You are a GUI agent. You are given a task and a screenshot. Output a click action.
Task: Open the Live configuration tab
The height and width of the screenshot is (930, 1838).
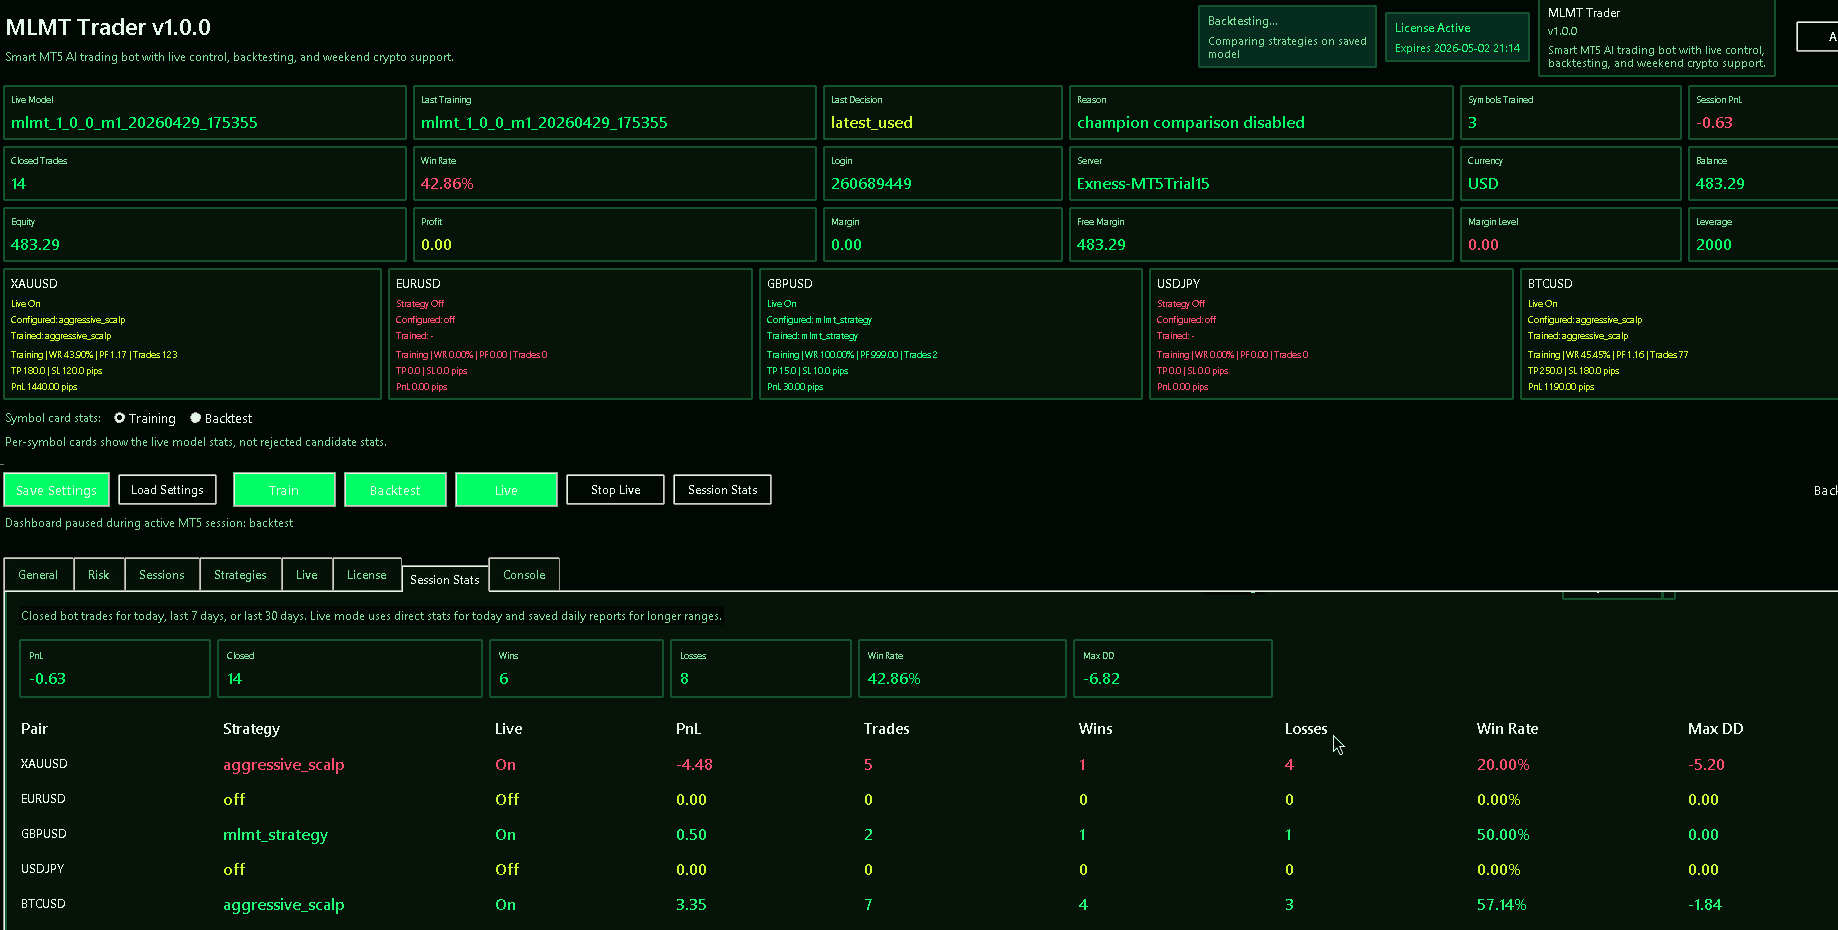tap(307, 574)
